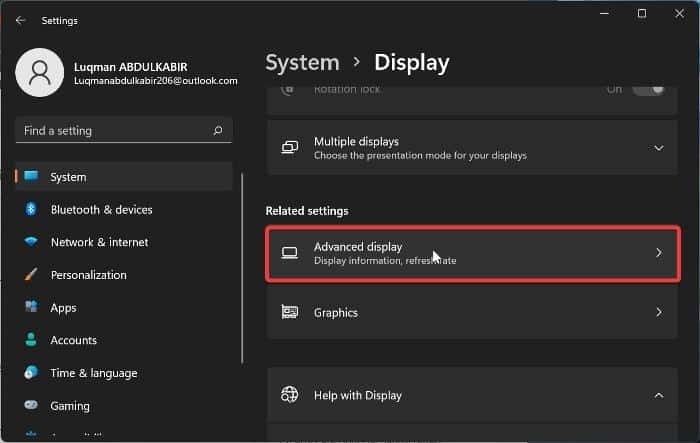
Task: Open Bluetooth & devices settings
Action: [101, 210]
